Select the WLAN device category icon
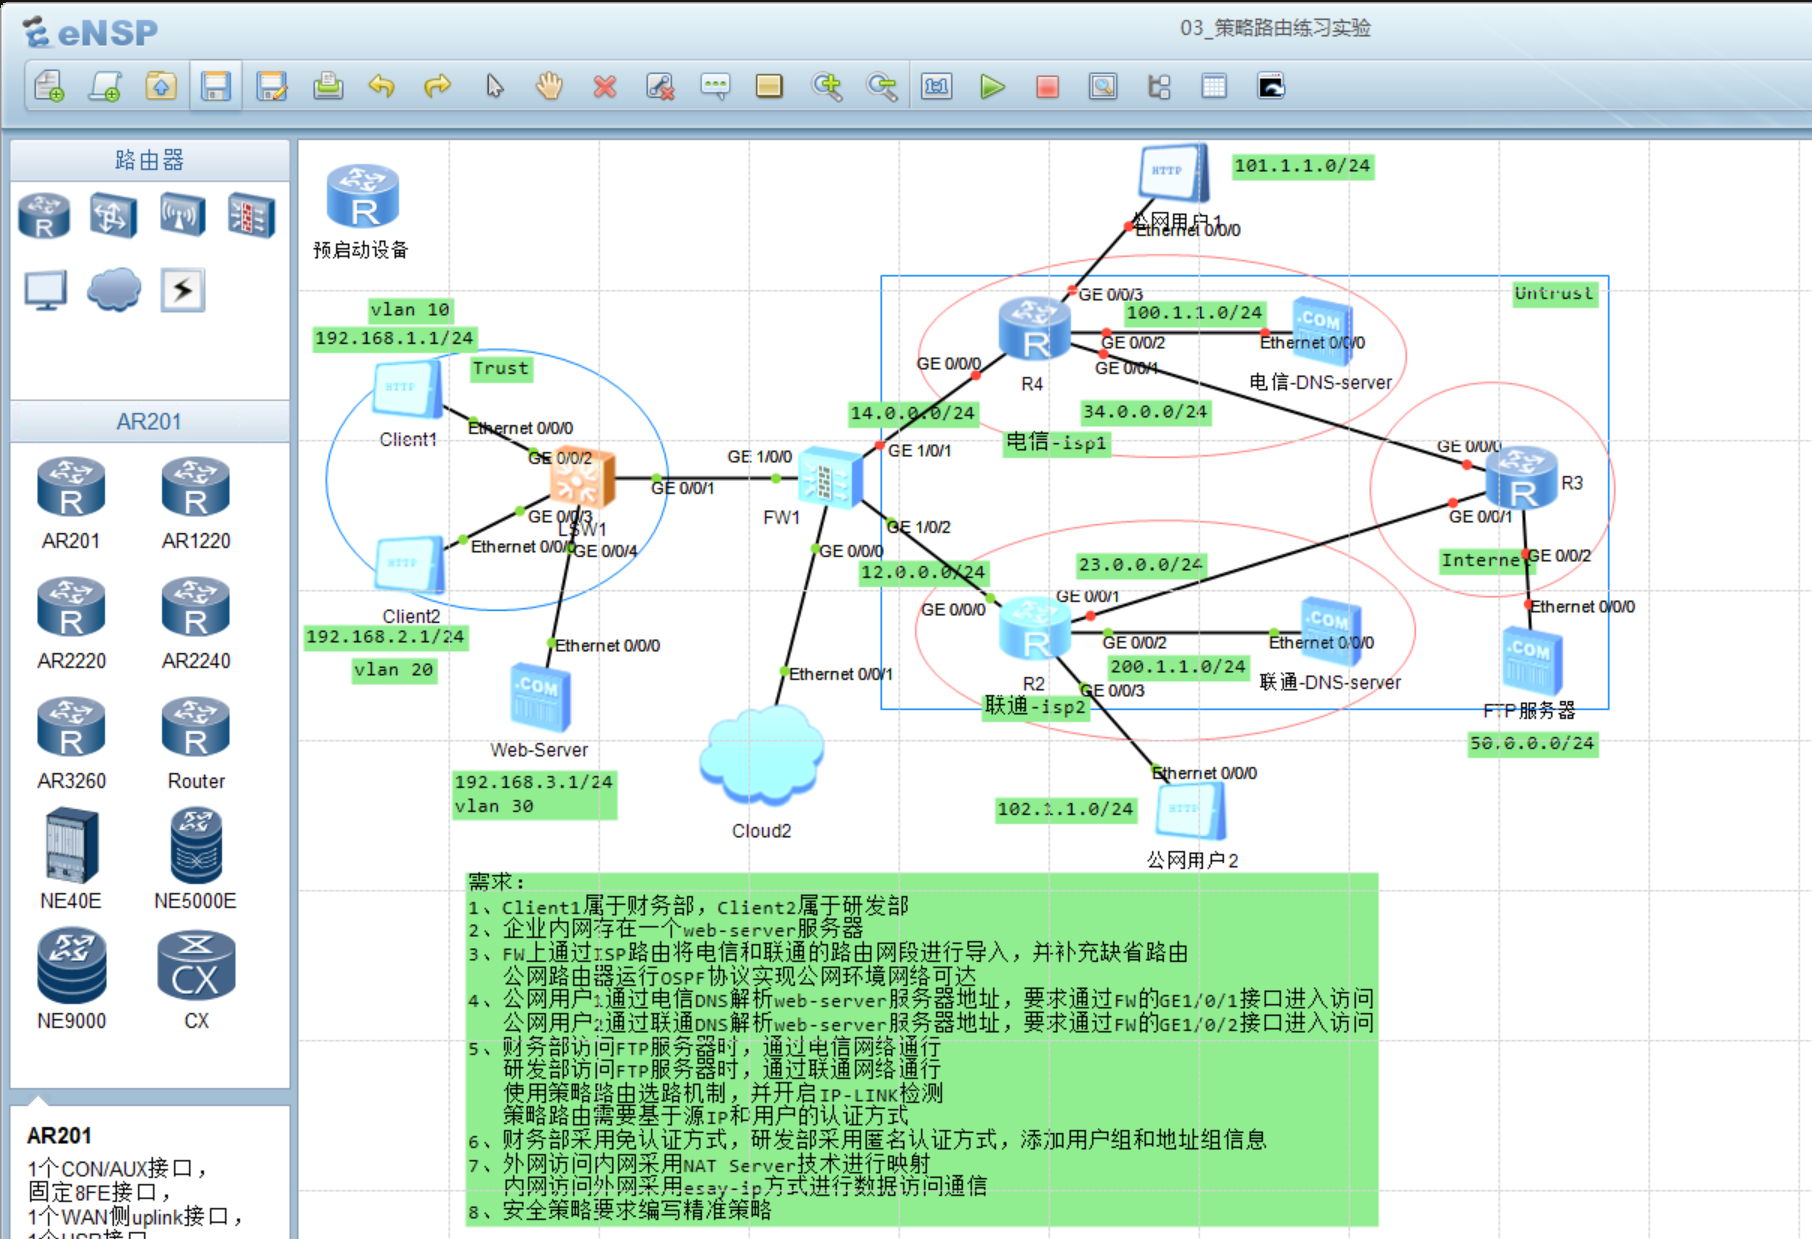This screenshot has height=1239, width=1812. 182,215
